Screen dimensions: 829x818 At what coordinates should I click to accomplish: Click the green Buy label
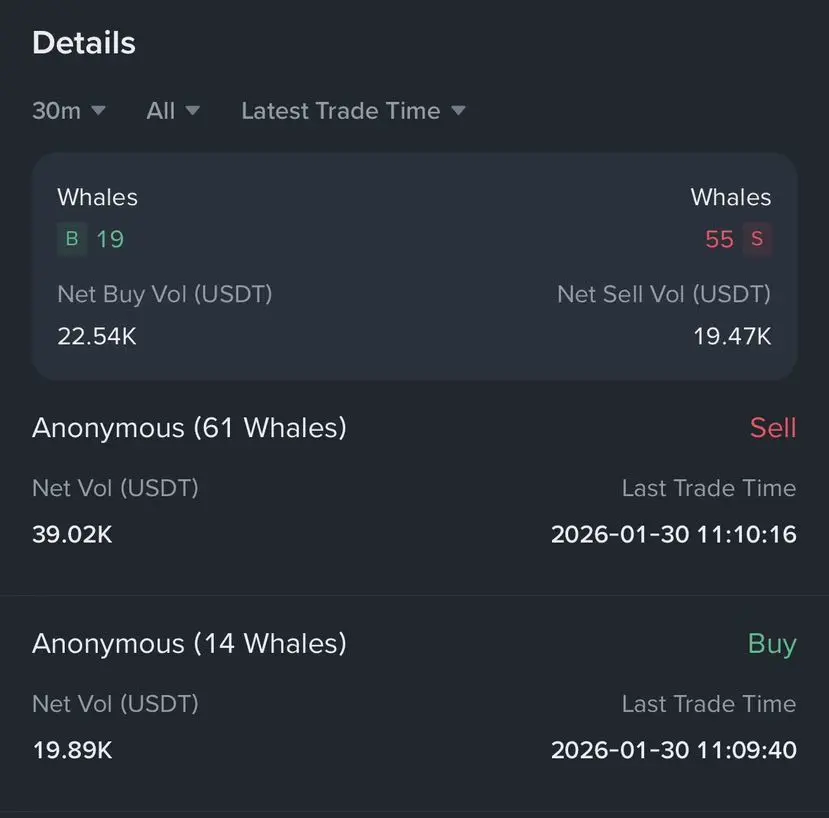[x=772, y=643]
